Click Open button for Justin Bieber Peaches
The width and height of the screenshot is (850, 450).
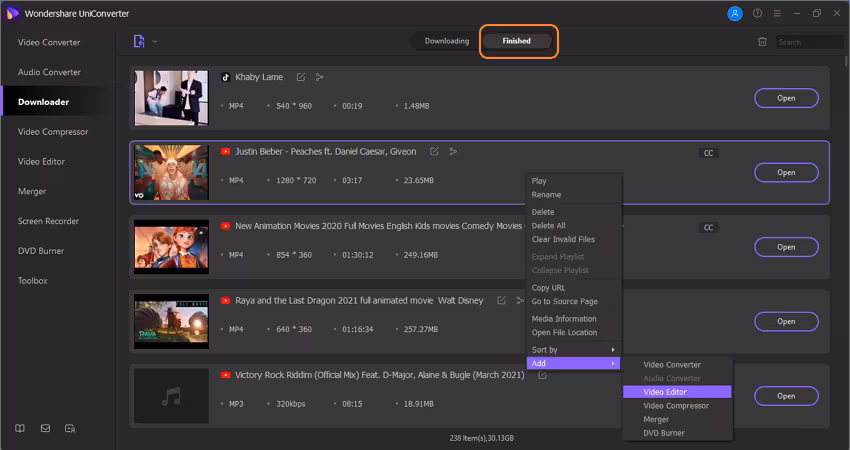coord(786,172)
